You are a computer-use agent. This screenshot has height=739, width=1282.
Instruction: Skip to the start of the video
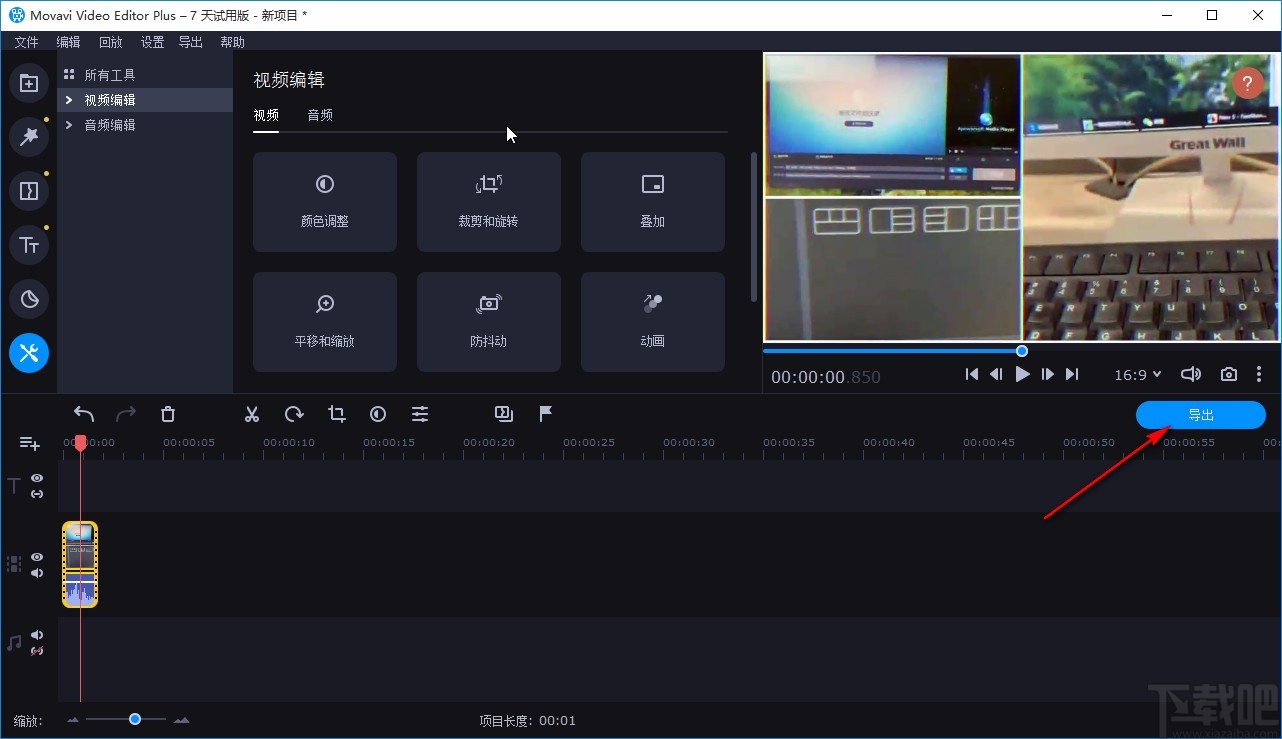[x=971, y=374]
